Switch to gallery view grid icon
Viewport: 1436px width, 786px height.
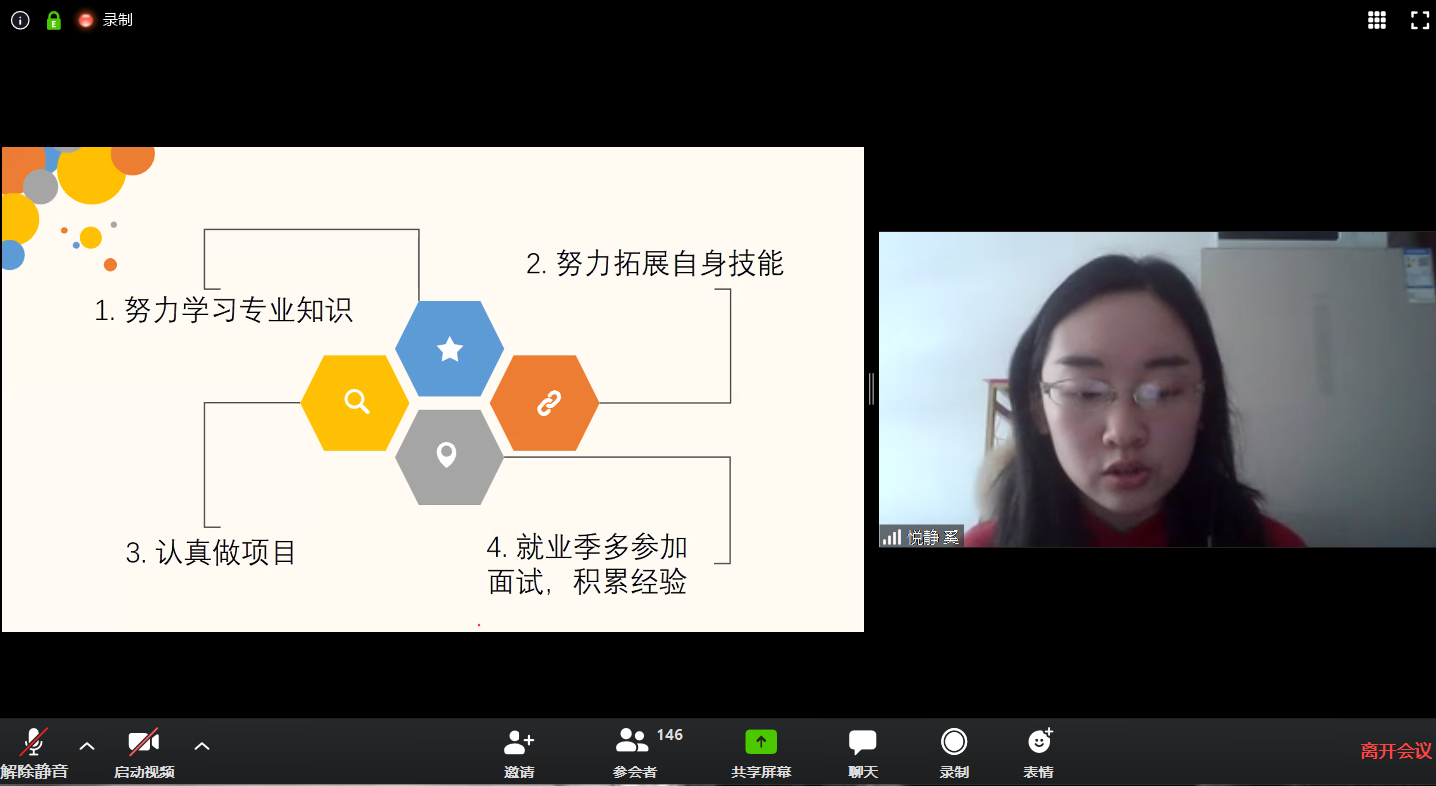[x=1377, y=20]
